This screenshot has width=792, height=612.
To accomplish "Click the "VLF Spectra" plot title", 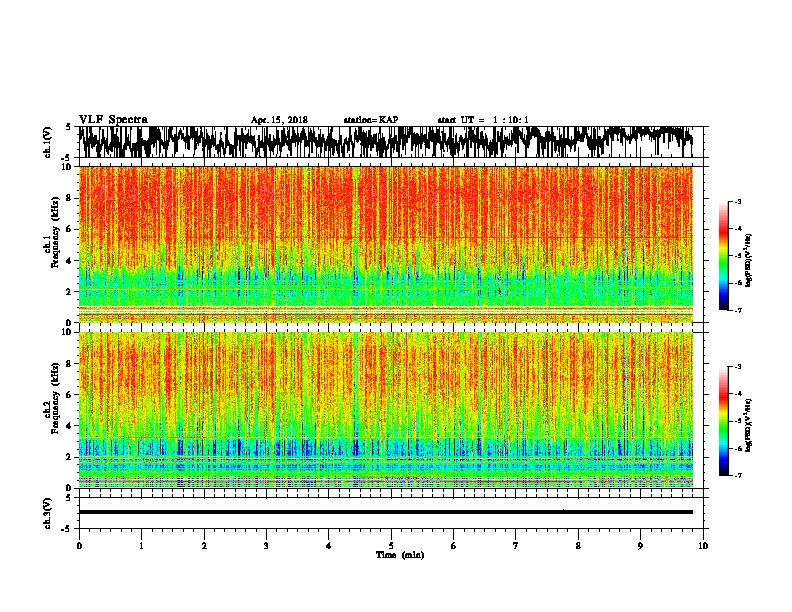I will coord(113,120).
